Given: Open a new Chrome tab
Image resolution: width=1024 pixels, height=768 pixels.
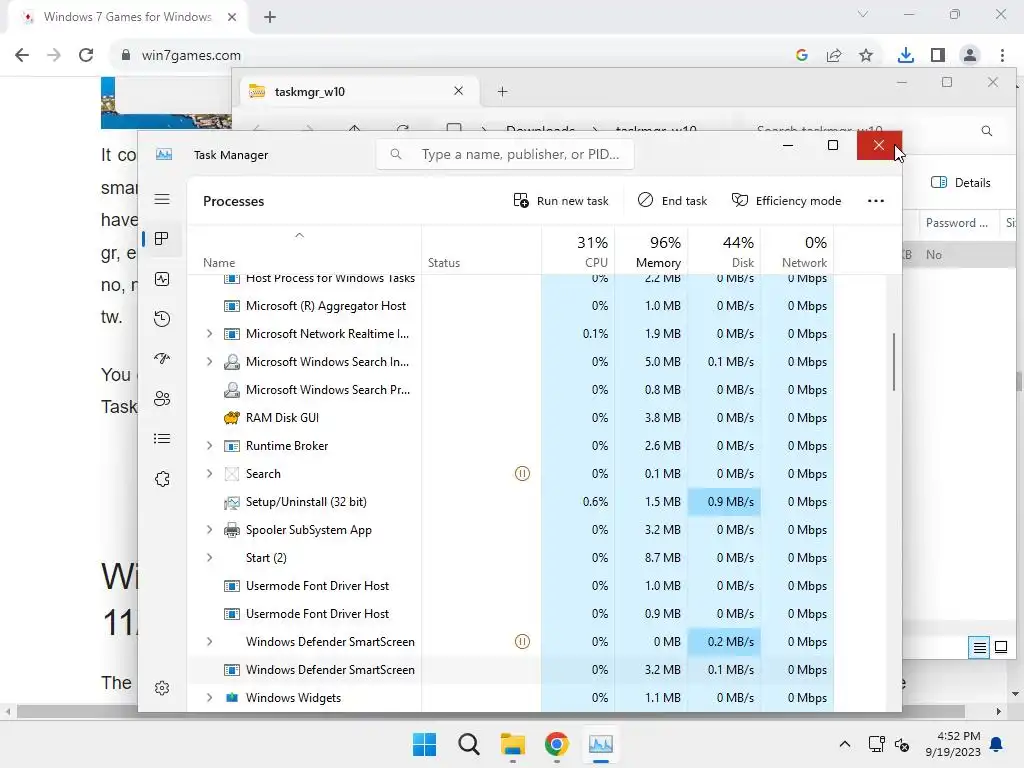Looking at the screenshot, I should pos(270,17).
